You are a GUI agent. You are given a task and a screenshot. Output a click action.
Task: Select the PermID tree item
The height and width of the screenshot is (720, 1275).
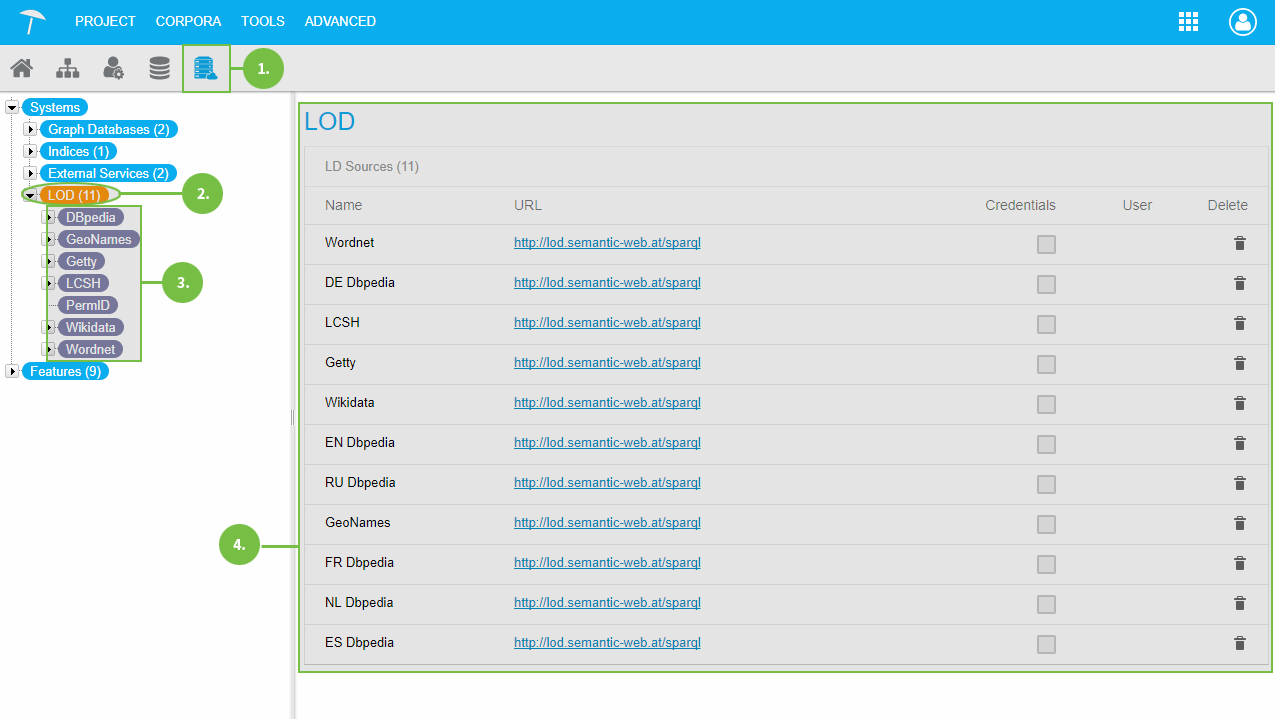[87, 305]
